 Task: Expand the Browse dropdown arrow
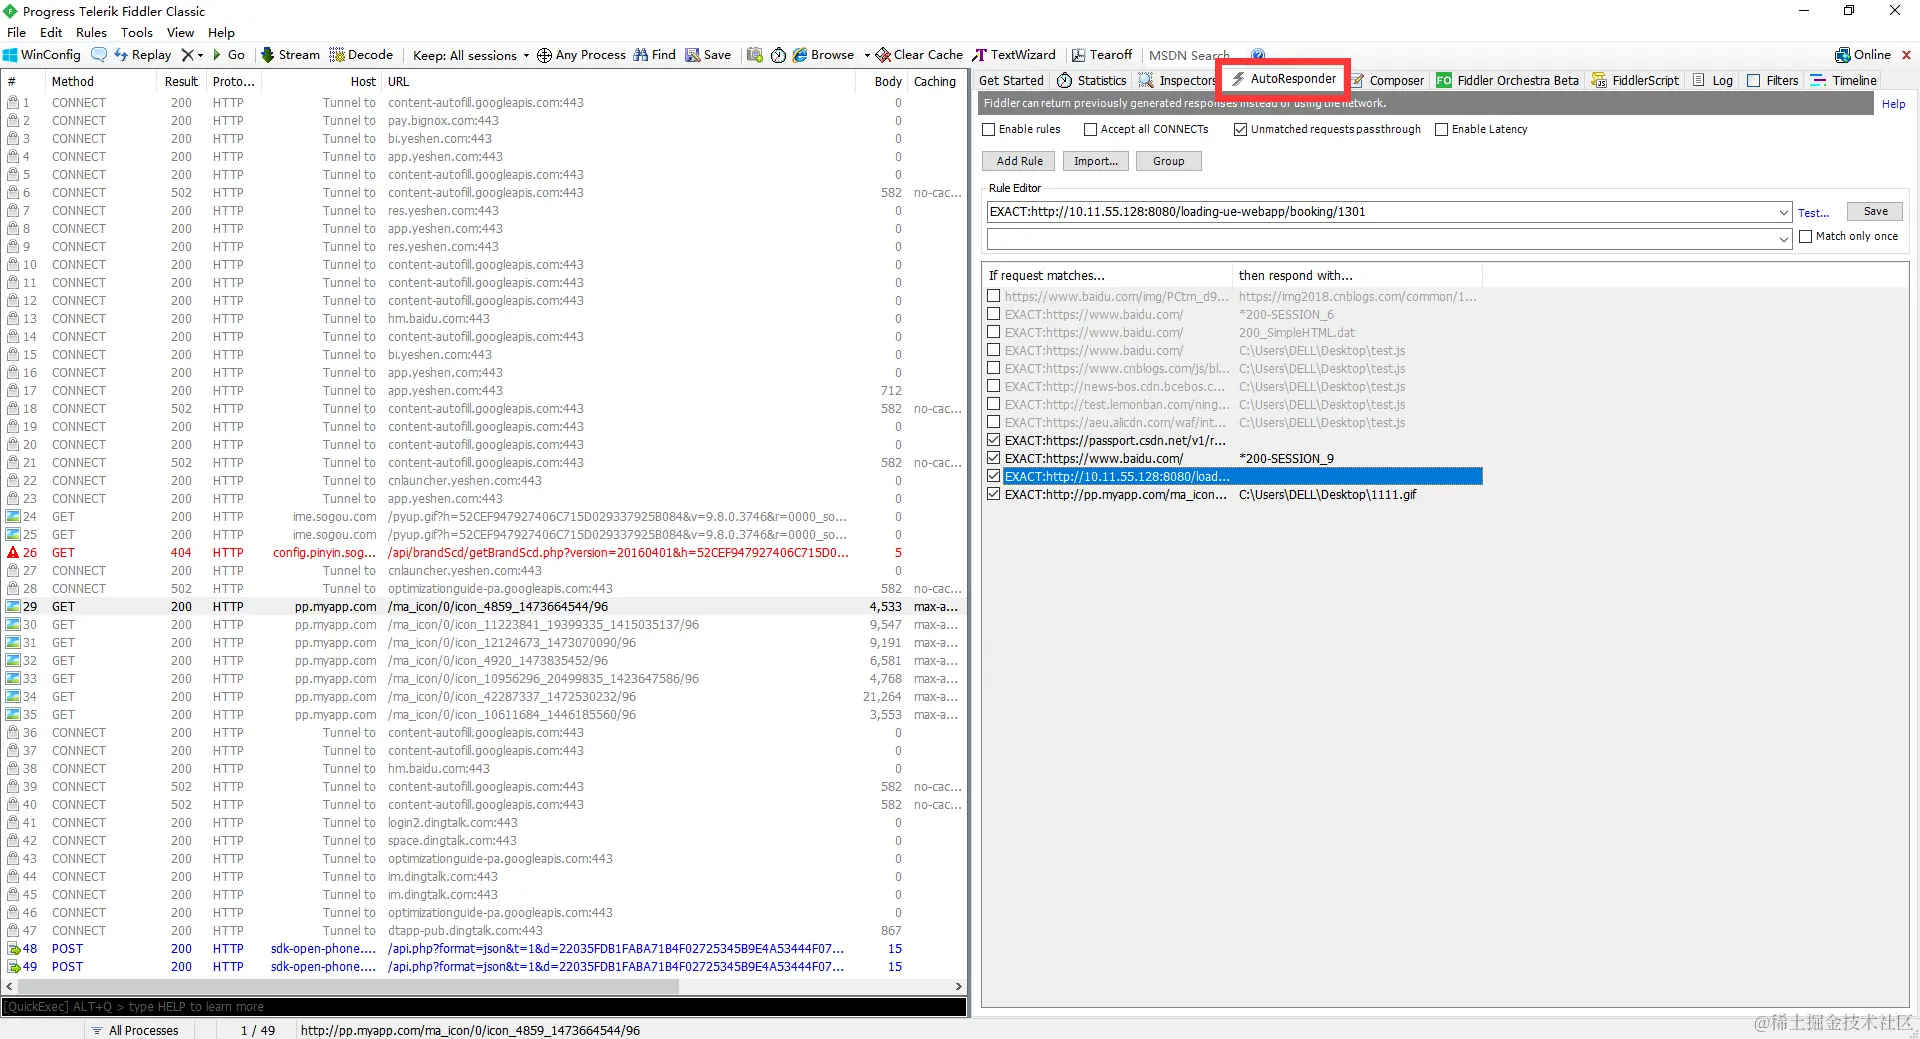(867, 55)
